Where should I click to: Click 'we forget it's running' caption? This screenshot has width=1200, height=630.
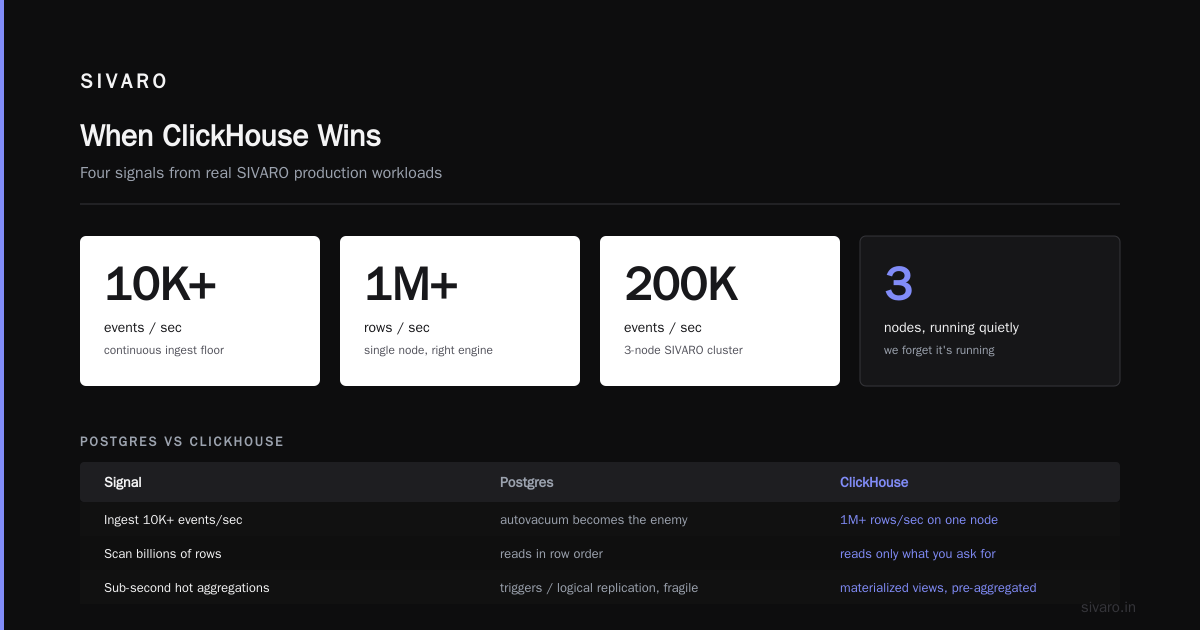click(x=939, y=350)
